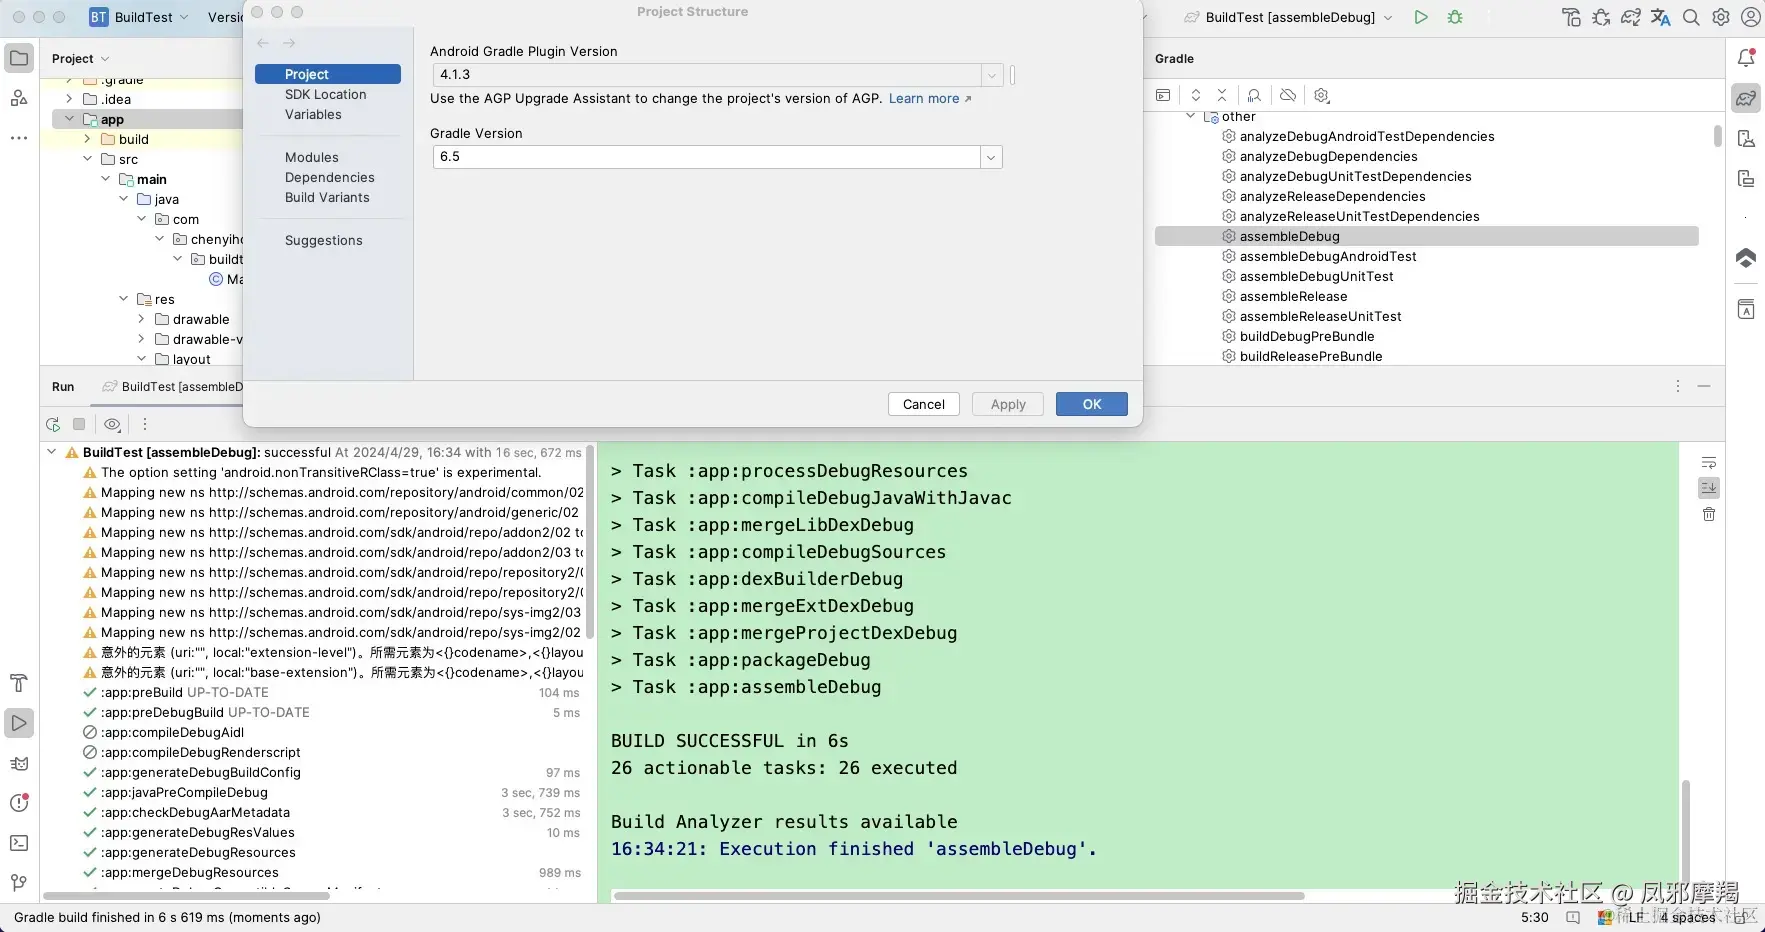Toggle scroll to end of console
Viewport: 1765px width, 932px height.
tap(1709, 488)
